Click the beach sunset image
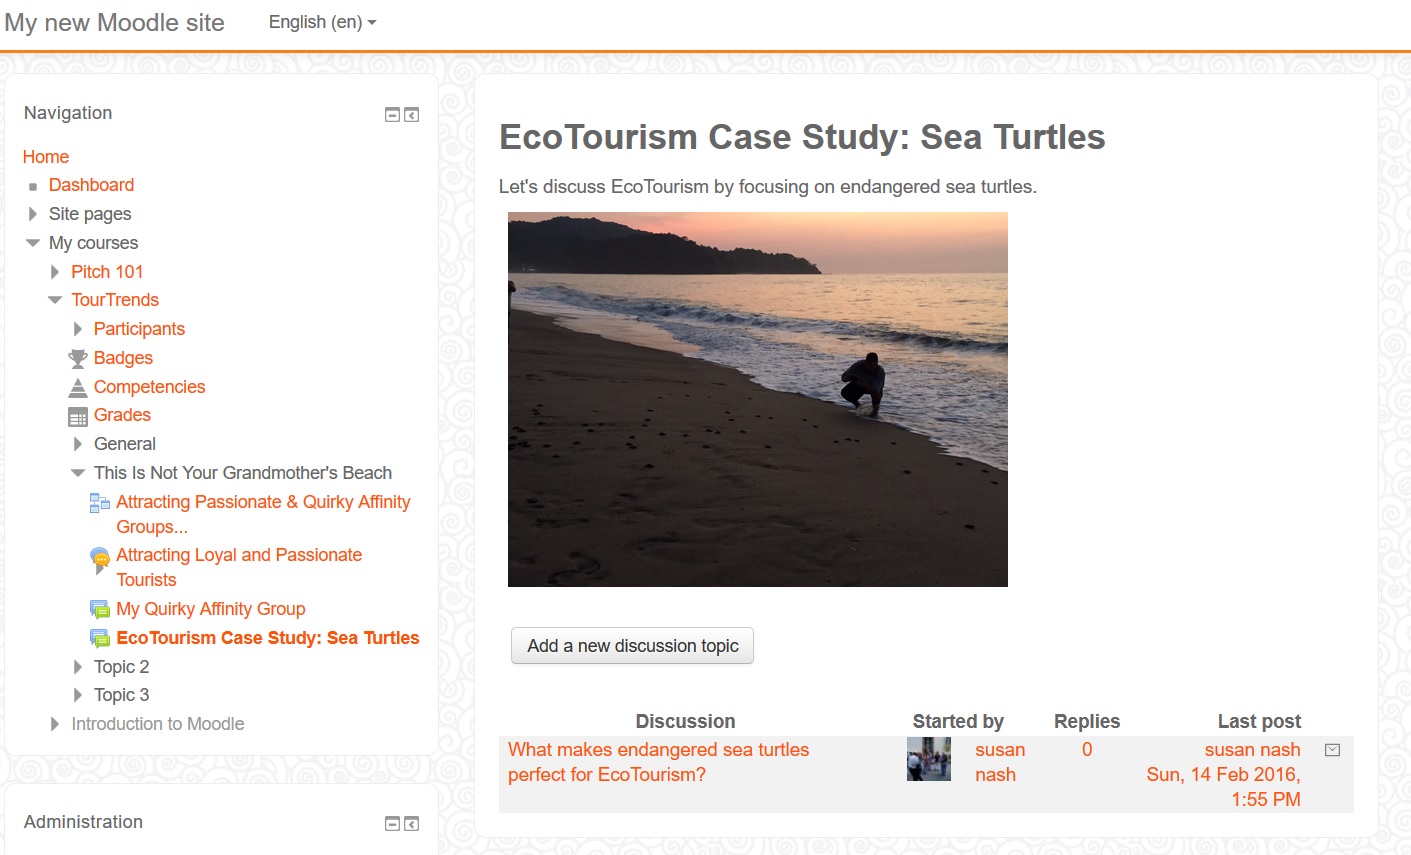1411x855 pixels. 758,399
